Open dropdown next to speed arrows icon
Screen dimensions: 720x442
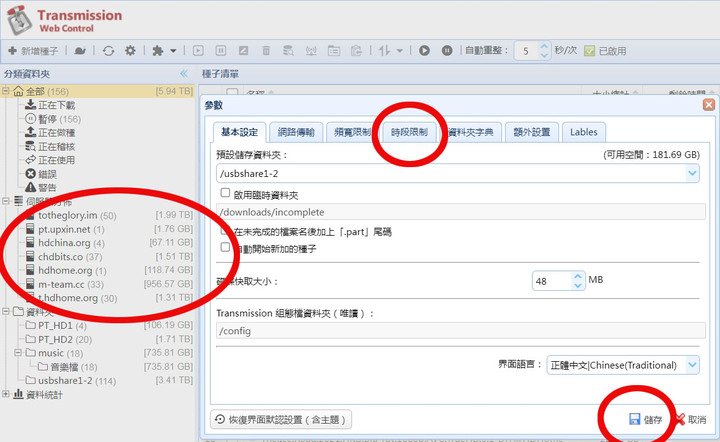399,51
